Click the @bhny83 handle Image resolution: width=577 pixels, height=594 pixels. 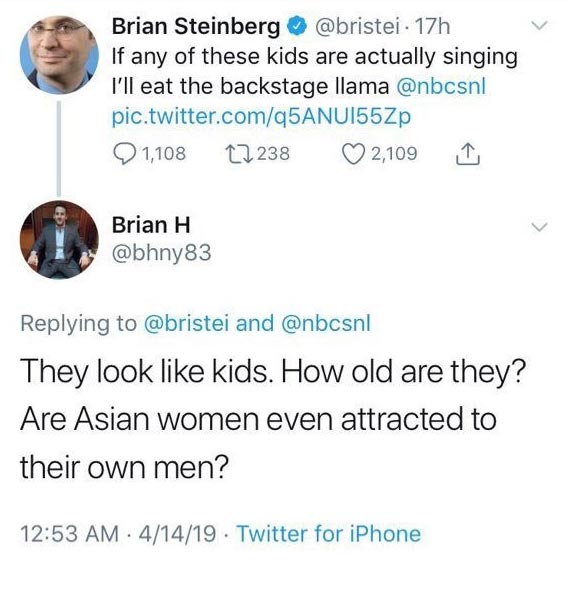[x=161, y=253]
